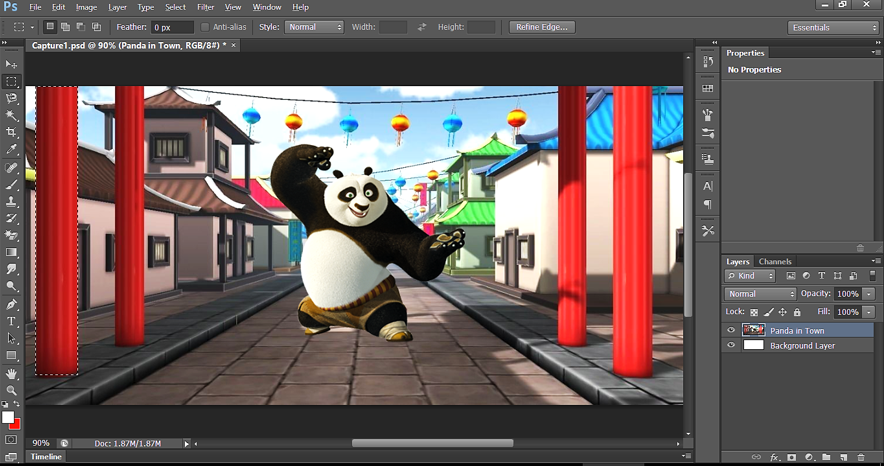Select the Move tool
Screen dimensions: 885x466
(11, 64)
